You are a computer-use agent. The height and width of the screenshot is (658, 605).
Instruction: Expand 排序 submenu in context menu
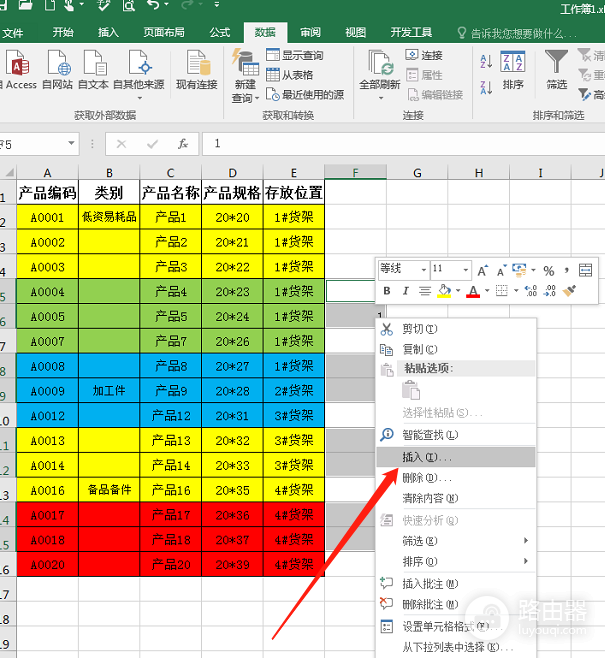456,561
